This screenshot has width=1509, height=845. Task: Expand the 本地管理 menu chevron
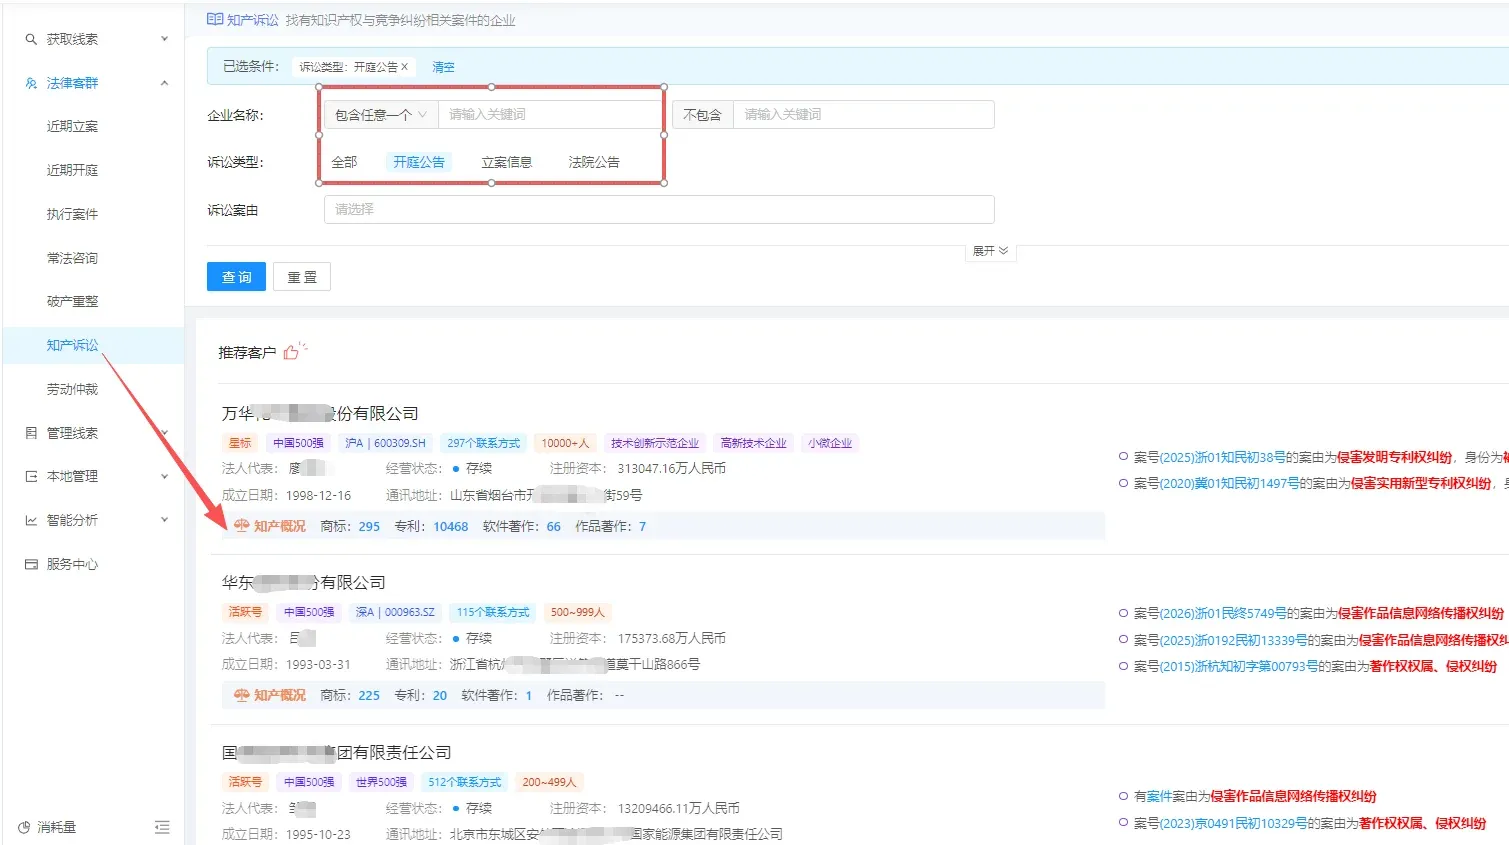(164, 477)
